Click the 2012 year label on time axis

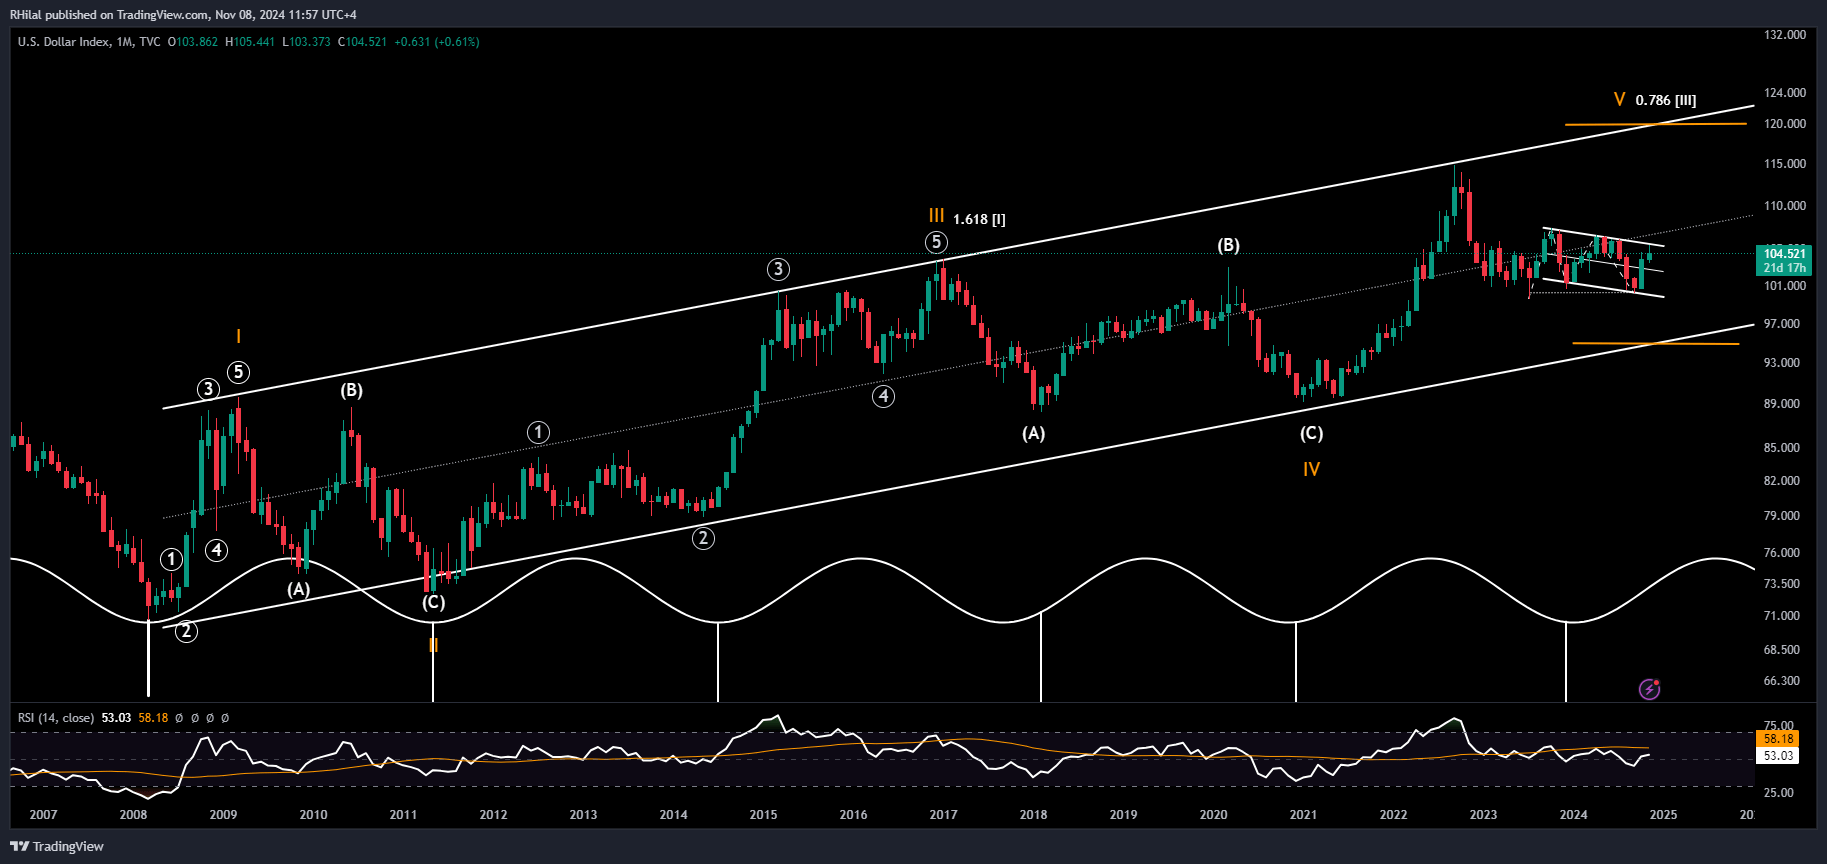[494, 815]
